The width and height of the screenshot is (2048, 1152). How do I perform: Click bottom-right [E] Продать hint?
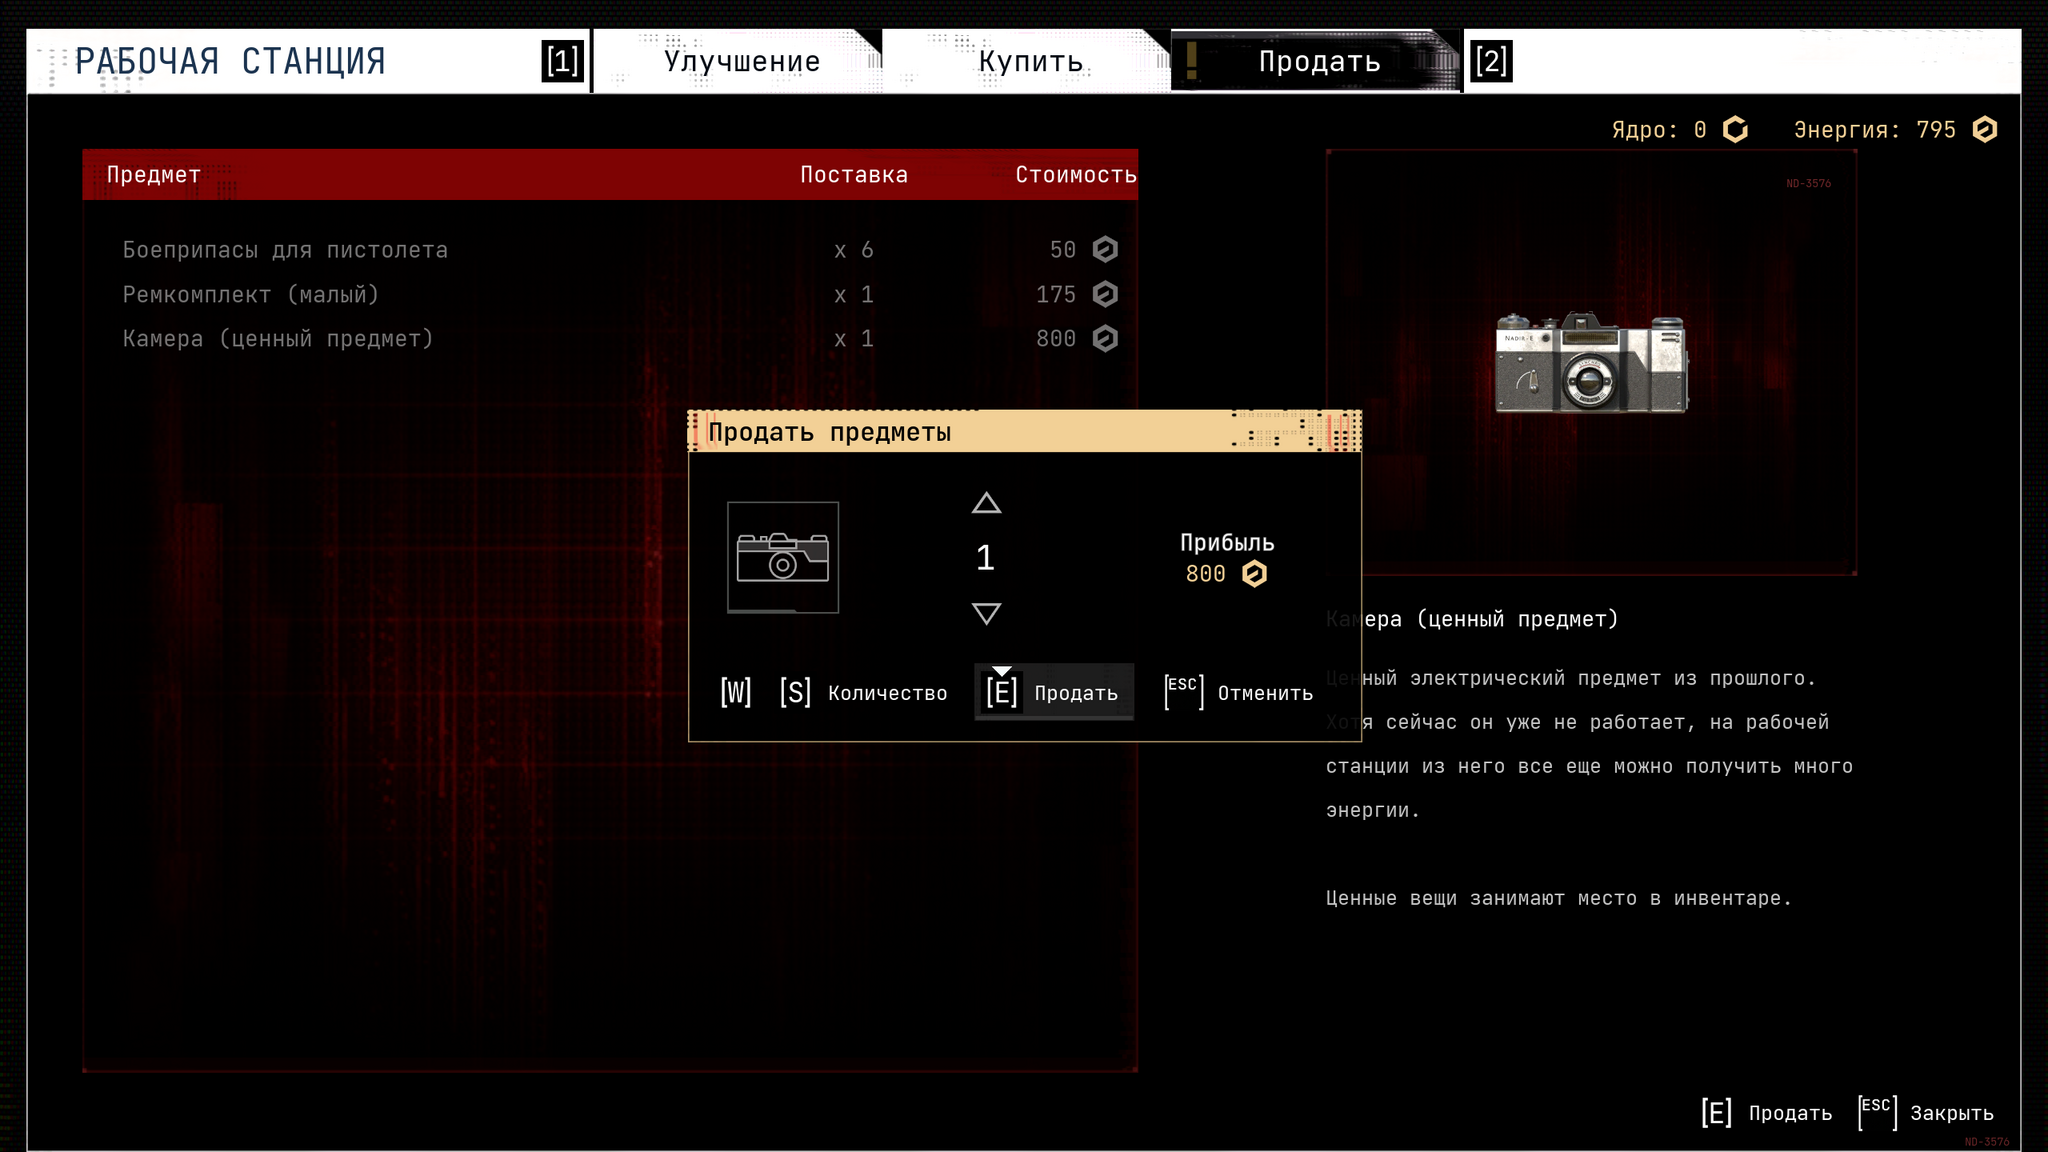1767,1113
